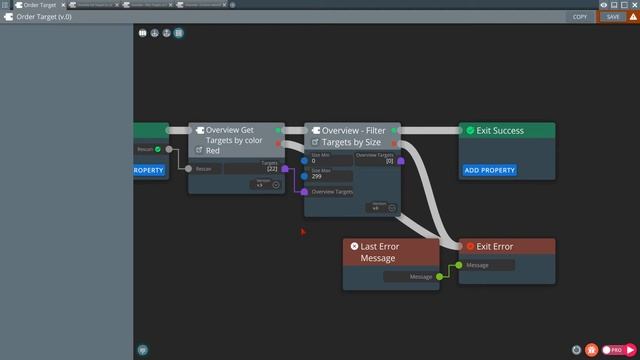Click the X icon on Last Error Message
Image resolution: width=640 pixels, height=360 pixels.
tap(354, 246)
